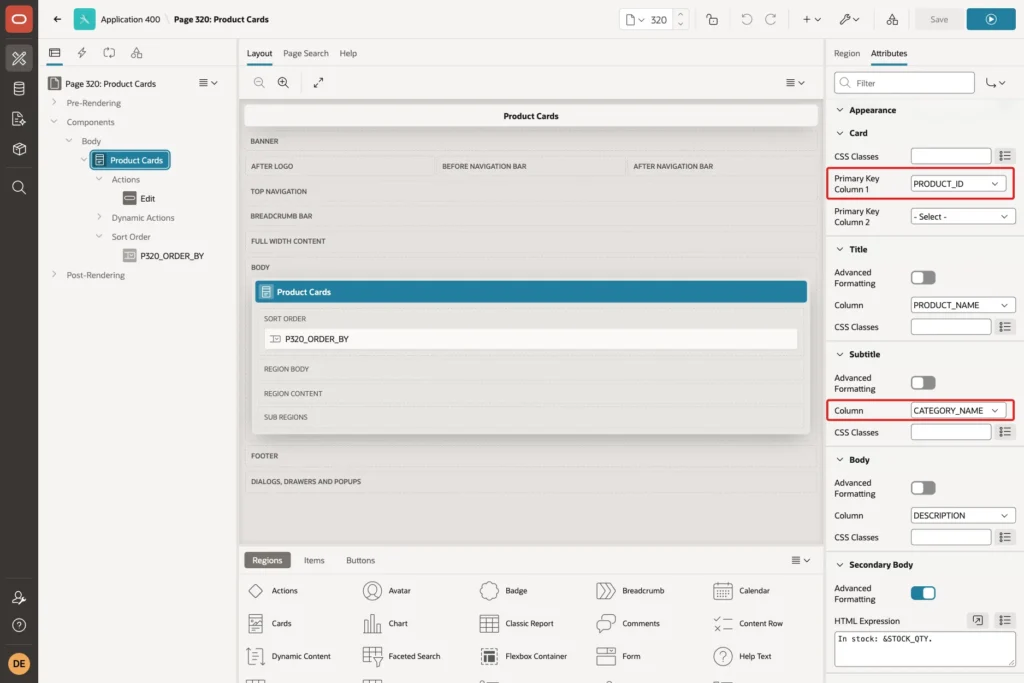Screen dimensions: 1024x683
Task: Click the Filter attributes search field
Action: [x=904, y=83]
